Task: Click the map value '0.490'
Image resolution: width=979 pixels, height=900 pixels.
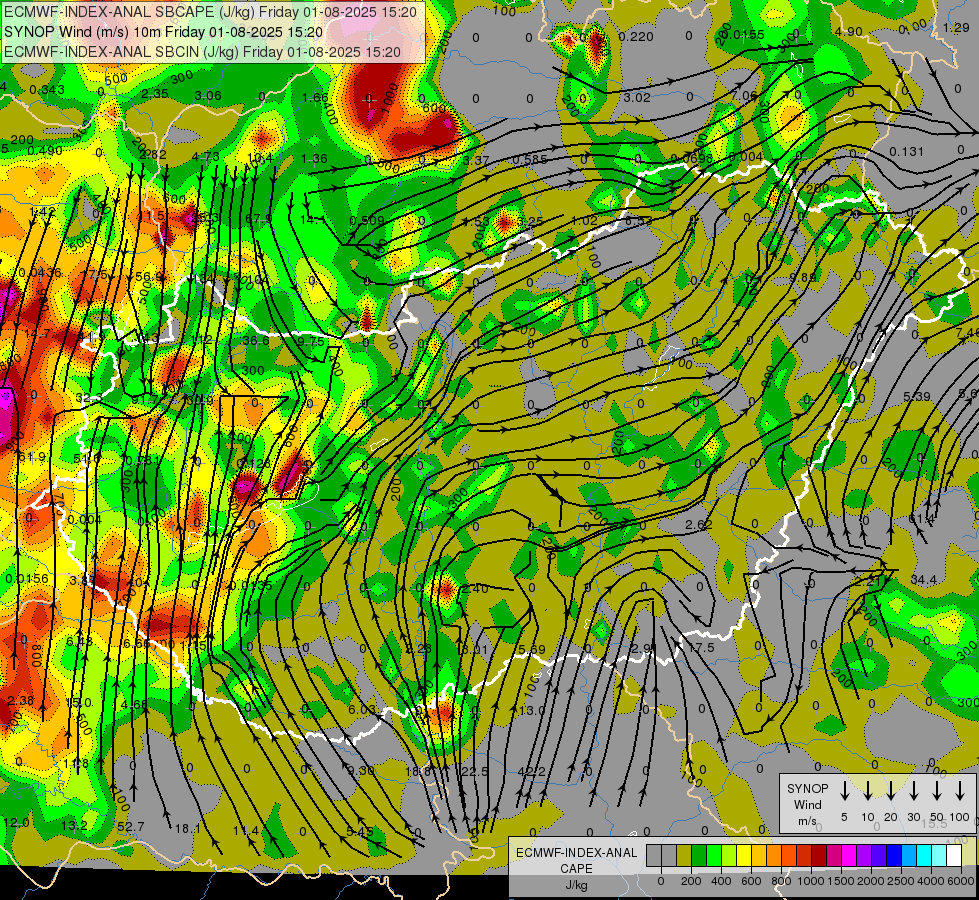Action: pos(45,151)
